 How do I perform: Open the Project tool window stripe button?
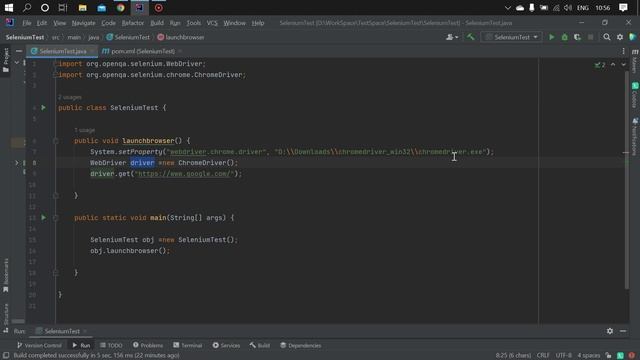[x=6, y=60]
